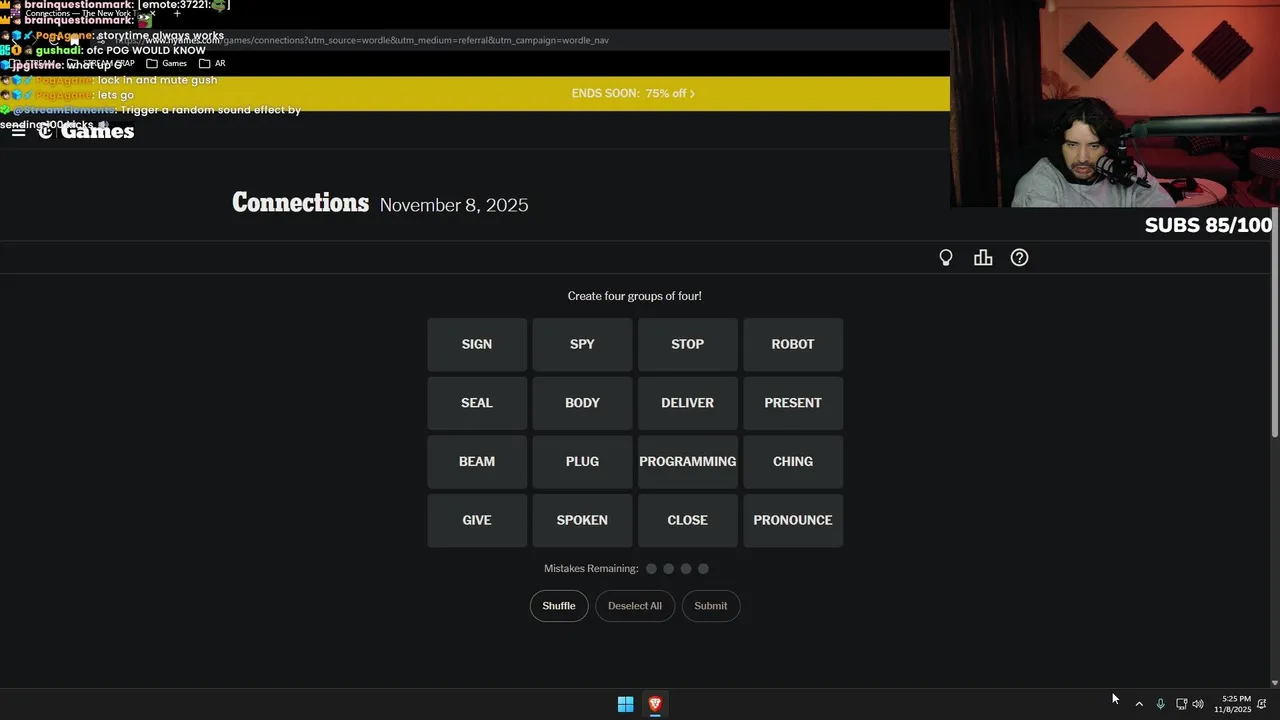Click the NYT Games logo
The width and height of the screenshot is (1280, 720).
tap(86, 131)
